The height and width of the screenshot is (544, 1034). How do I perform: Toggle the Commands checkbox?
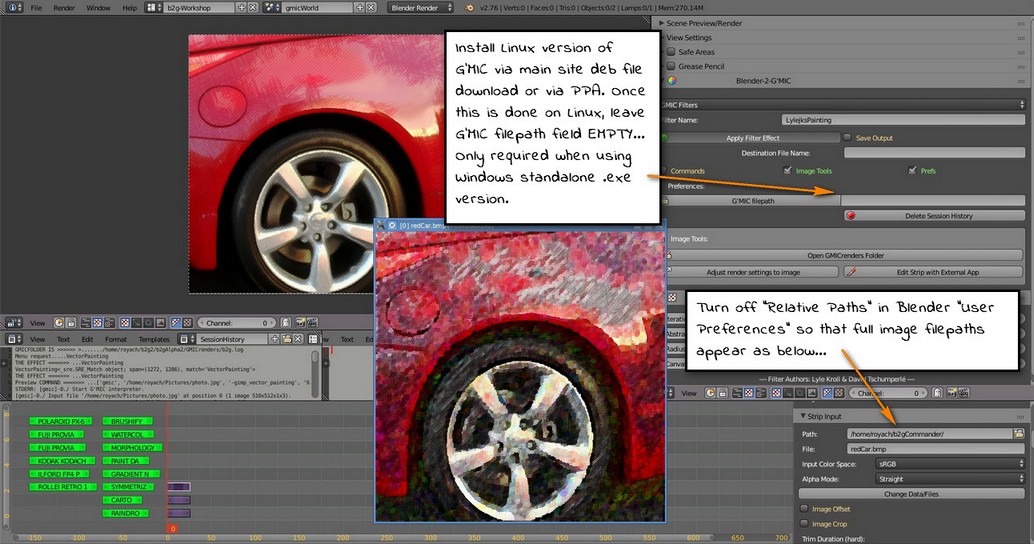(664, 170)
